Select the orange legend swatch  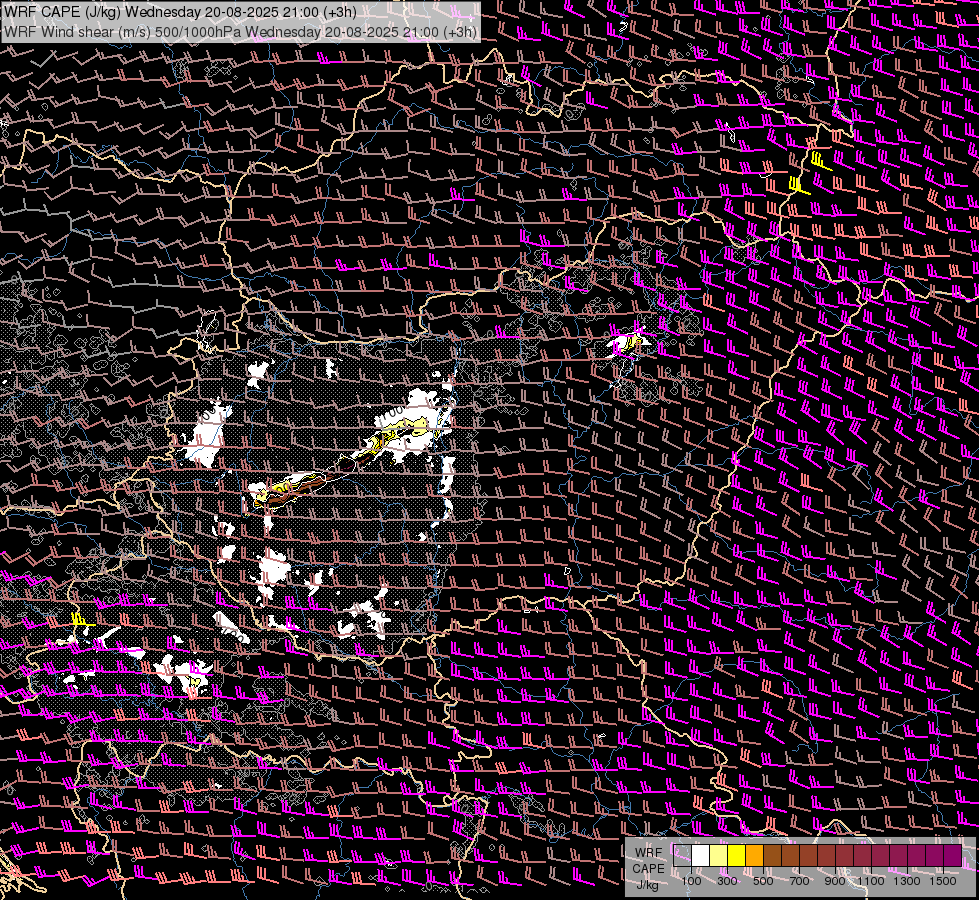tap(754, 856)
